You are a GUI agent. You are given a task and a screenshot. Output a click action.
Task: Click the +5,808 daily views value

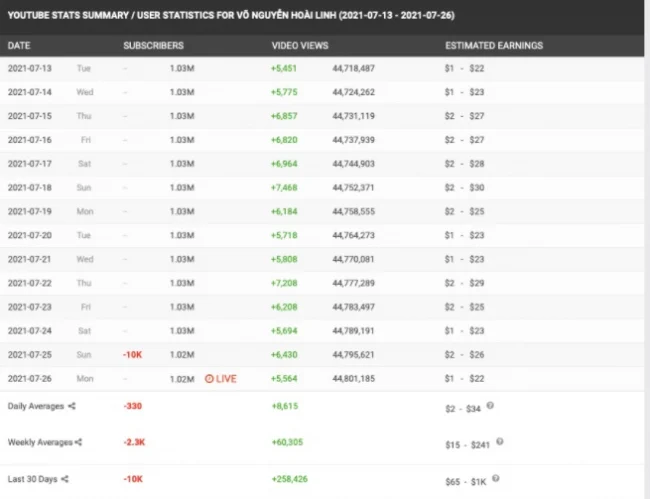point(284,259)
